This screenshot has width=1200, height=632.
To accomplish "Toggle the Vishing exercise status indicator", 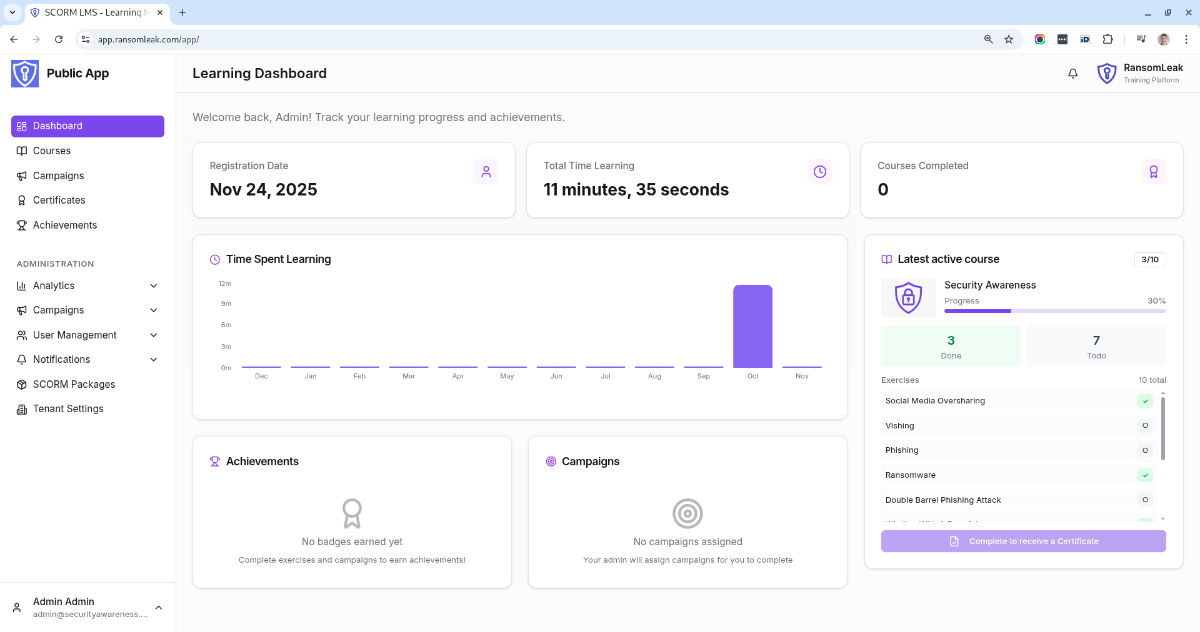I will 1145,426.
